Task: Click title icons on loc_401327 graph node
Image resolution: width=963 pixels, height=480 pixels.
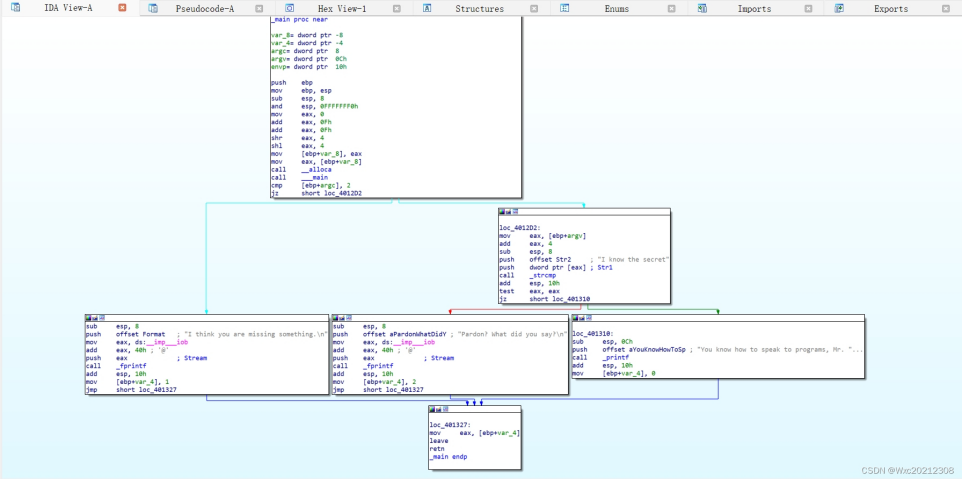Action: point(437,410)
